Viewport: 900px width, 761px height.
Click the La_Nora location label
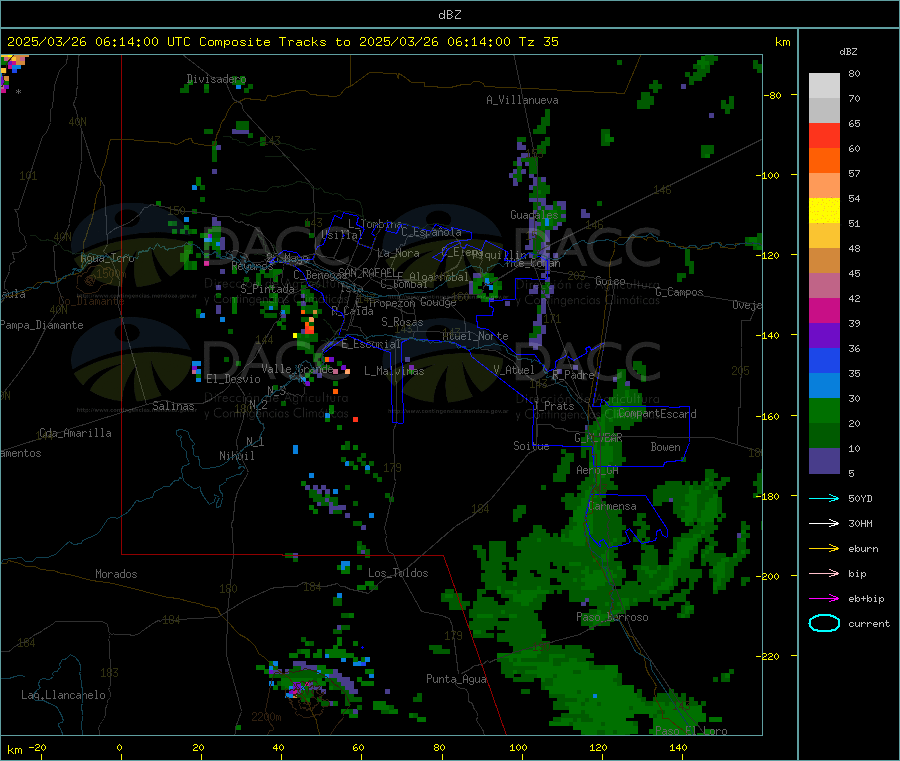point(398,253)
